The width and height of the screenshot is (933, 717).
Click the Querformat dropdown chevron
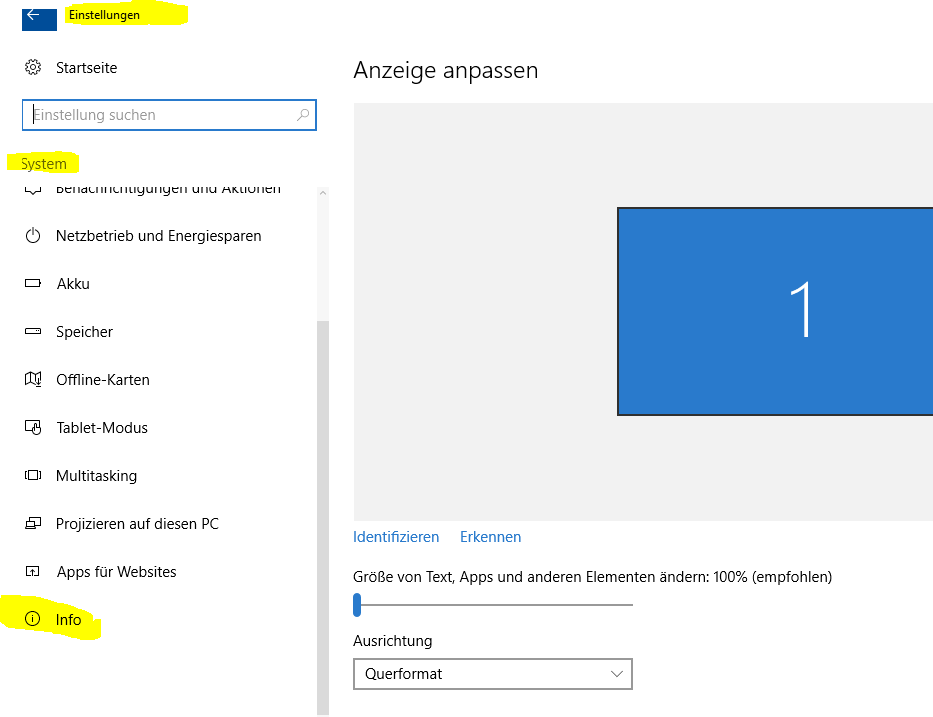tap(616, 674)
